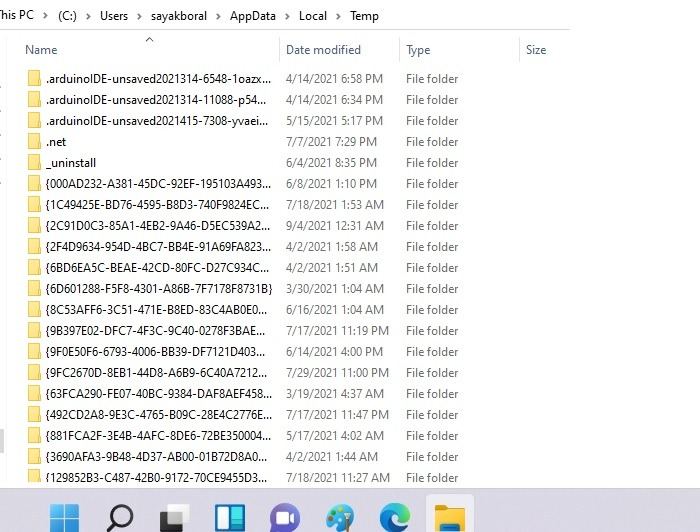Click folder icon of {2C91D0C3-85A1 row
This screenshot has width=700, height=532.
click(x=34, y=225)
